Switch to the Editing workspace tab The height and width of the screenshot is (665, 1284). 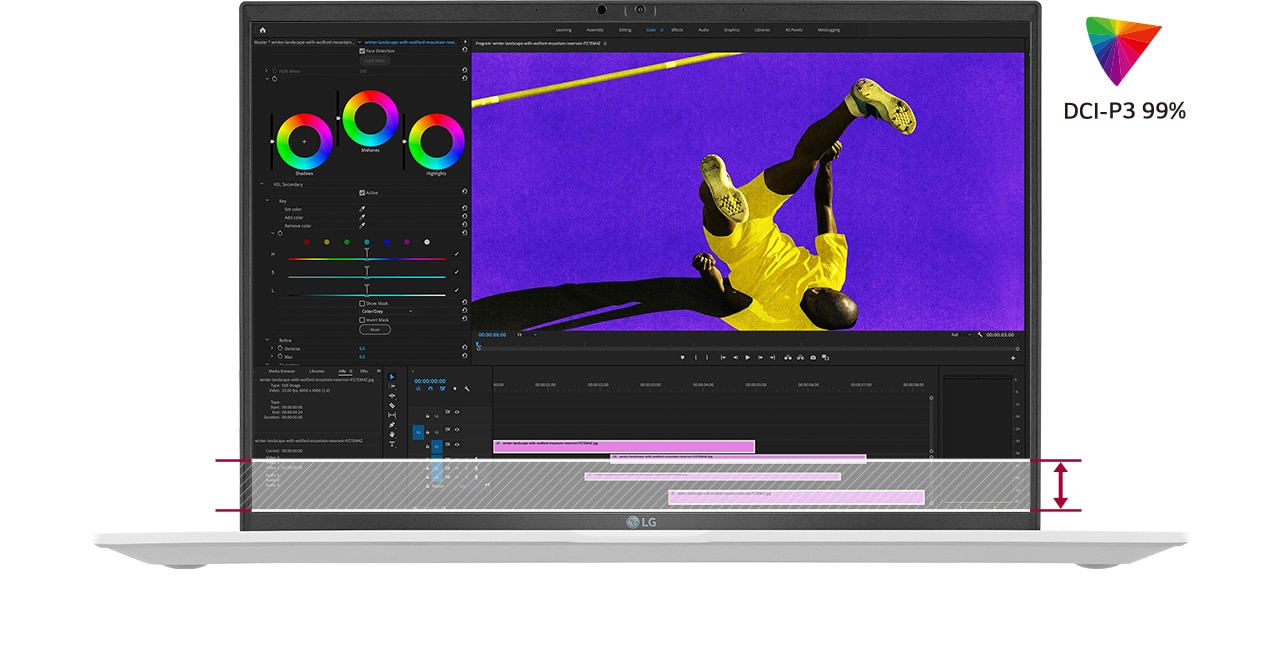click(x=625, y=30)
